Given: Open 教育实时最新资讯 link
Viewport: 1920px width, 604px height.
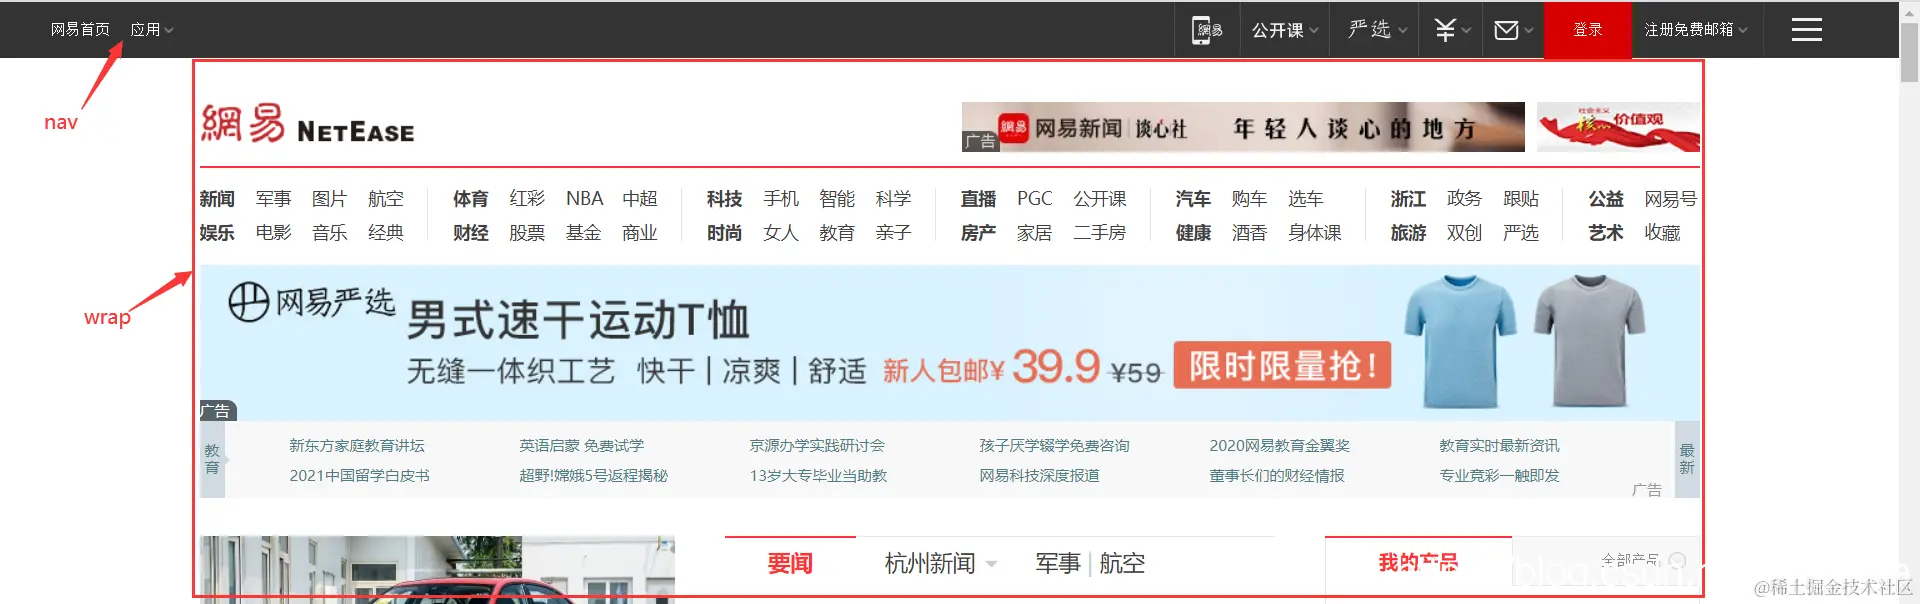Looking at the screenshot, I should [x=1499, y=446].
